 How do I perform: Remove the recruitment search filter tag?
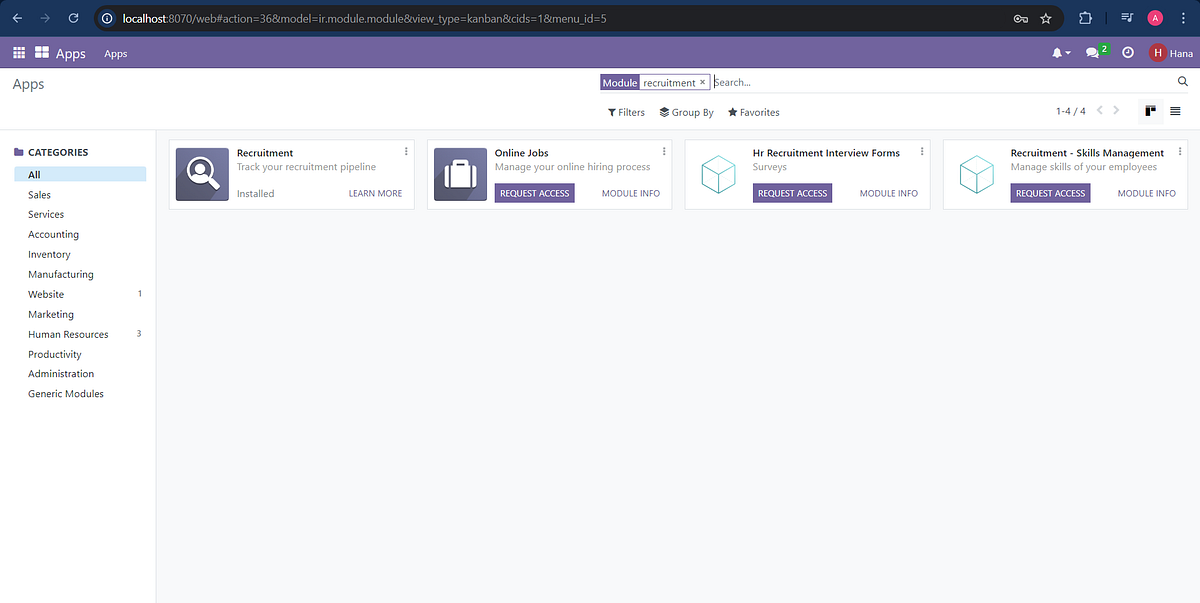(x=702, y=82)
